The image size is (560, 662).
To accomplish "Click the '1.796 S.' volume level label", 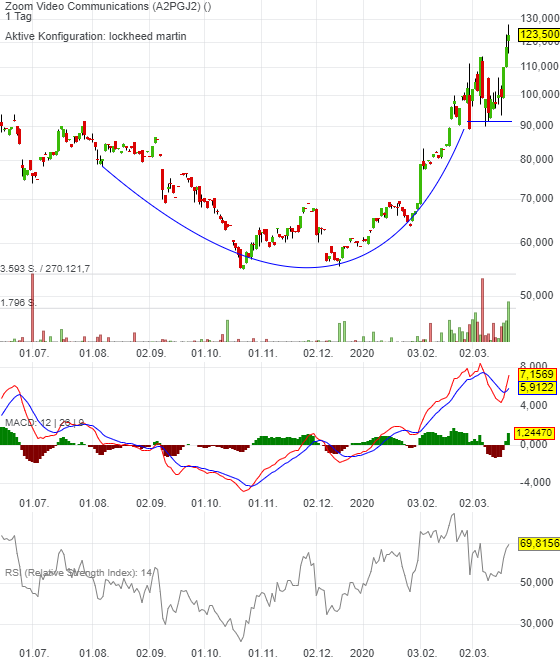I will click(x=19, y=303).
